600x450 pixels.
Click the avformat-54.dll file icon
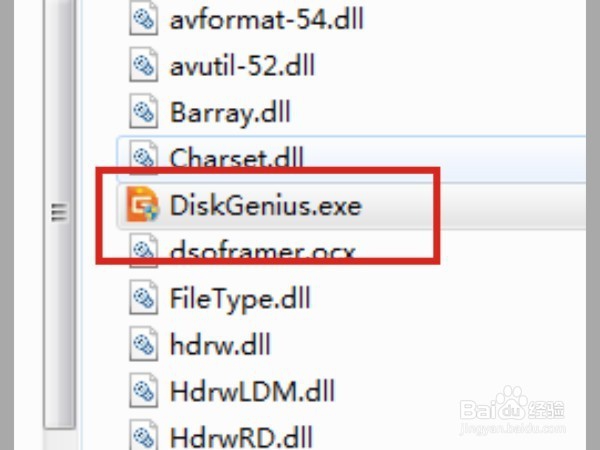click(143, 19)
